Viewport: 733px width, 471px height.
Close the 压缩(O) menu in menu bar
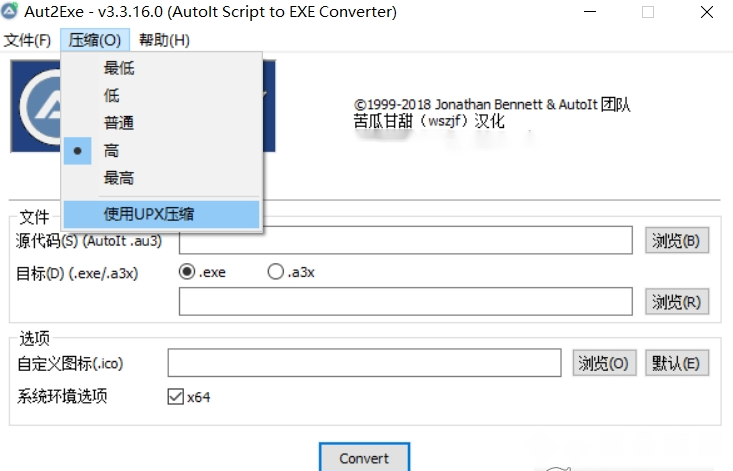(95, 40)
